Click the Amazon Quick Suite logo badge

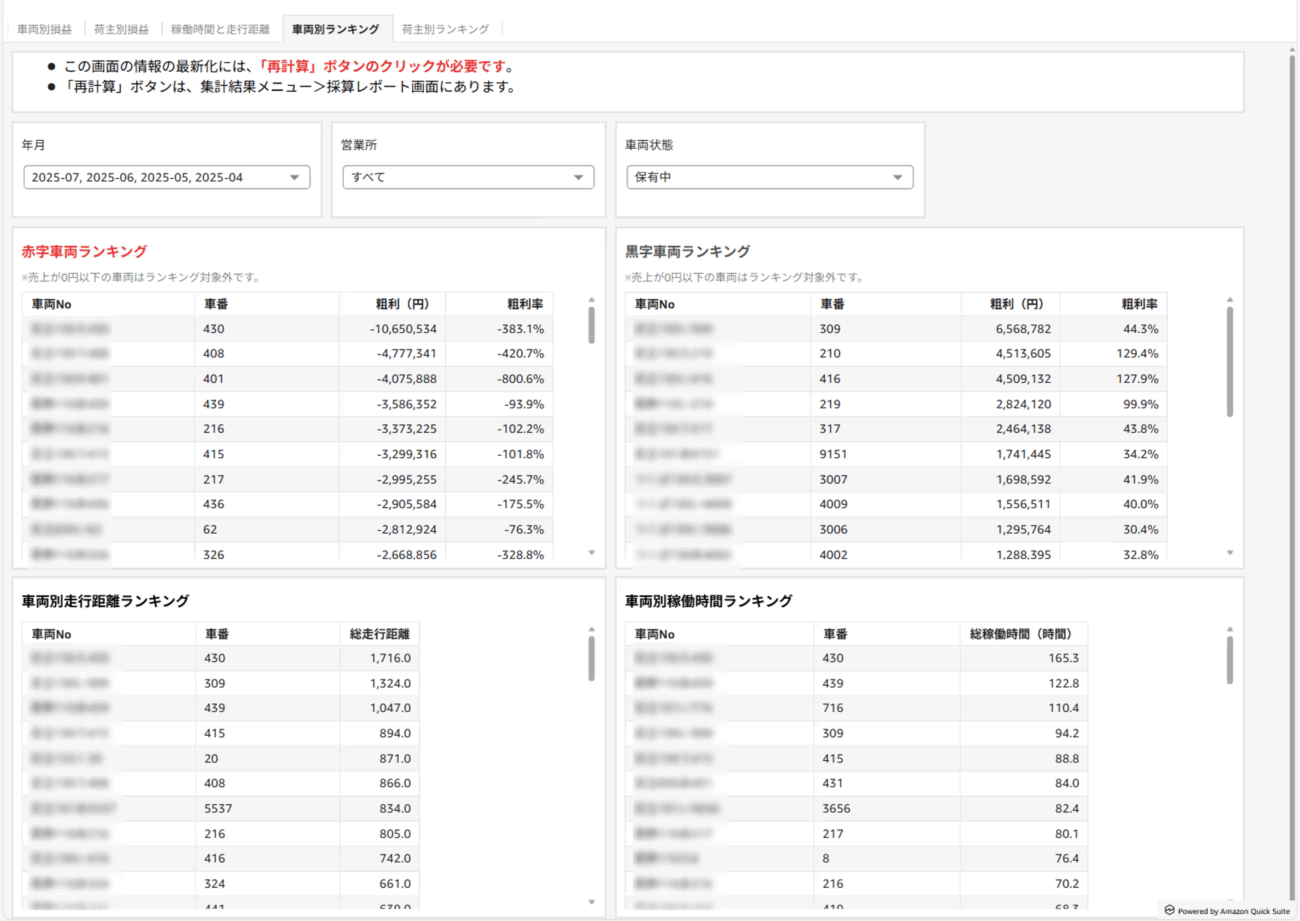pyautogui.click(x=1226, y=910)
